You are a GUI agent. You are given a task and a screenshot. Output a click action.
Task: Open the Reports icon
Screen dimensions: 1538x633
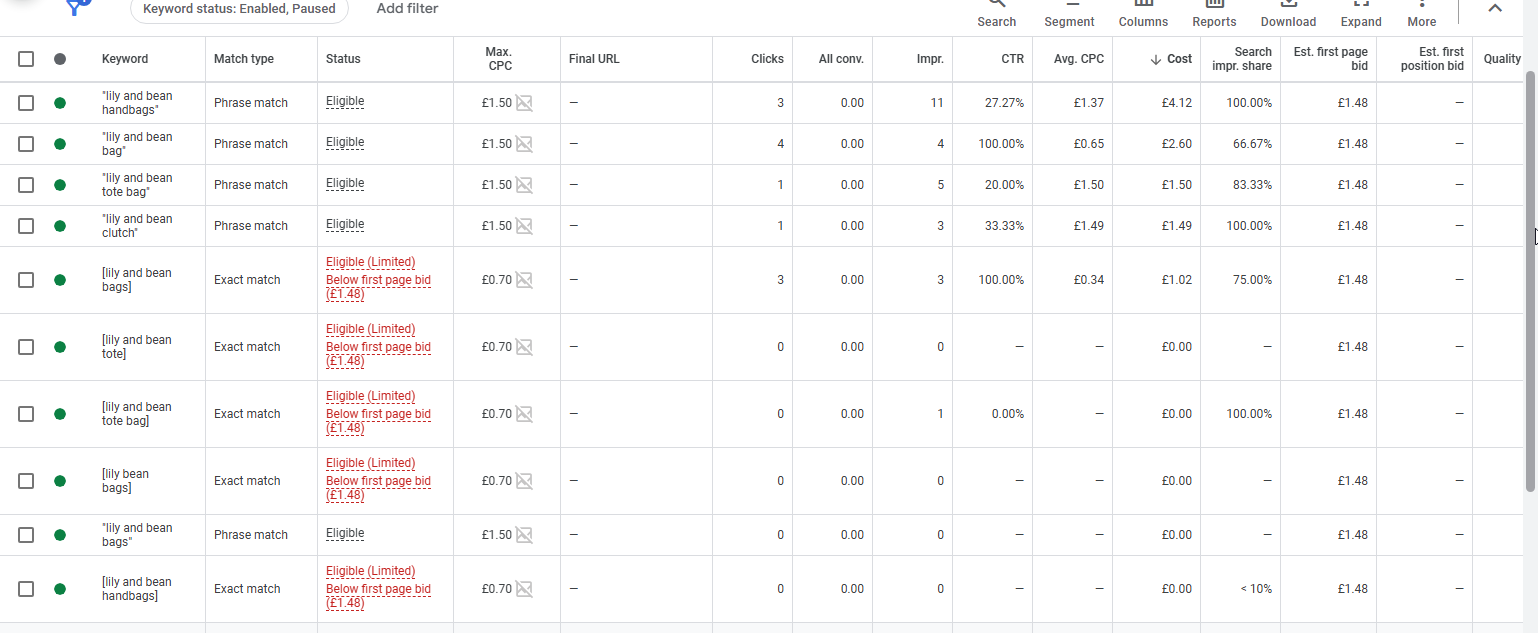pos(1214,14)
